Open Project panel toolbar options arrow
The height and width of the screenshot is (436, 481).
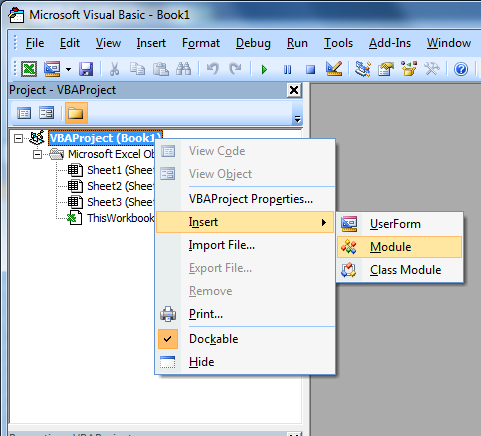click(x=297, y=119)
